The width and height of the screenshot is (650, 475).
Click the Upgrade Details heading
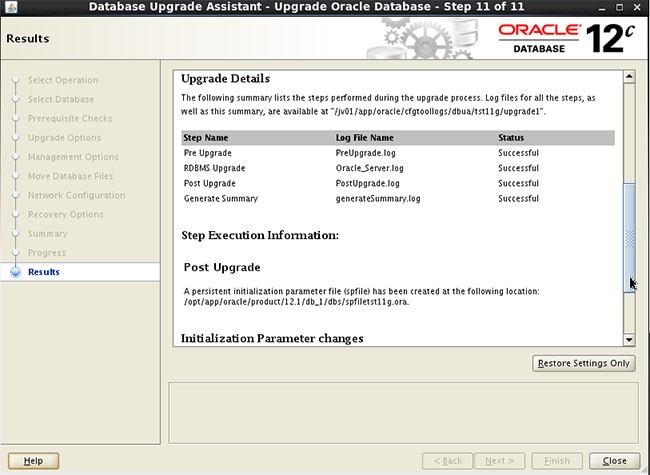[x=226, y=78]
